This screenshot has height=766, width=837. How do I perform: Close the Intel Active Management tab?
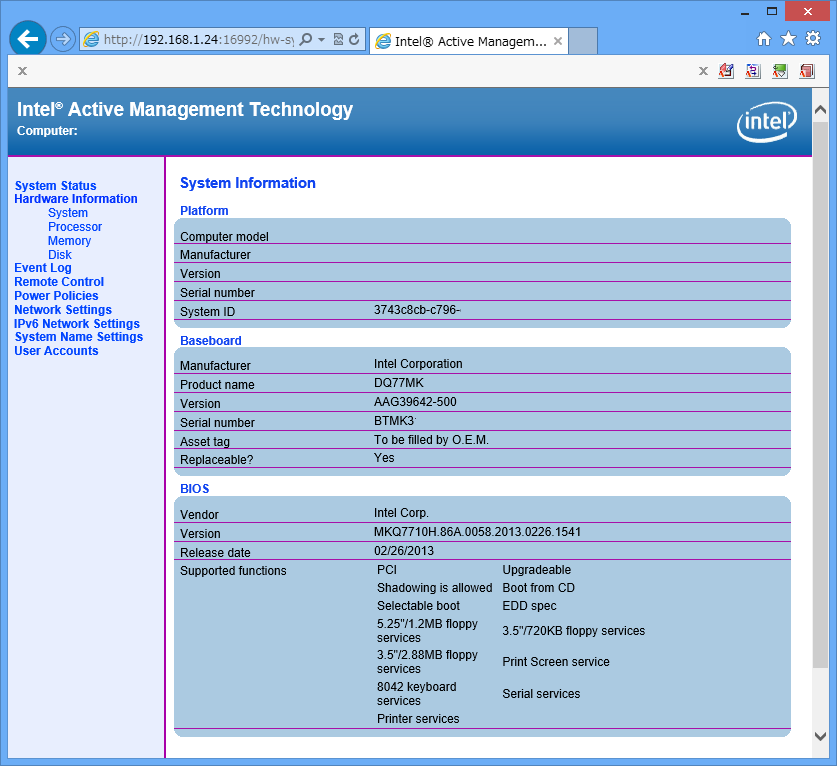pyautogui.click(x=558, y=41)
